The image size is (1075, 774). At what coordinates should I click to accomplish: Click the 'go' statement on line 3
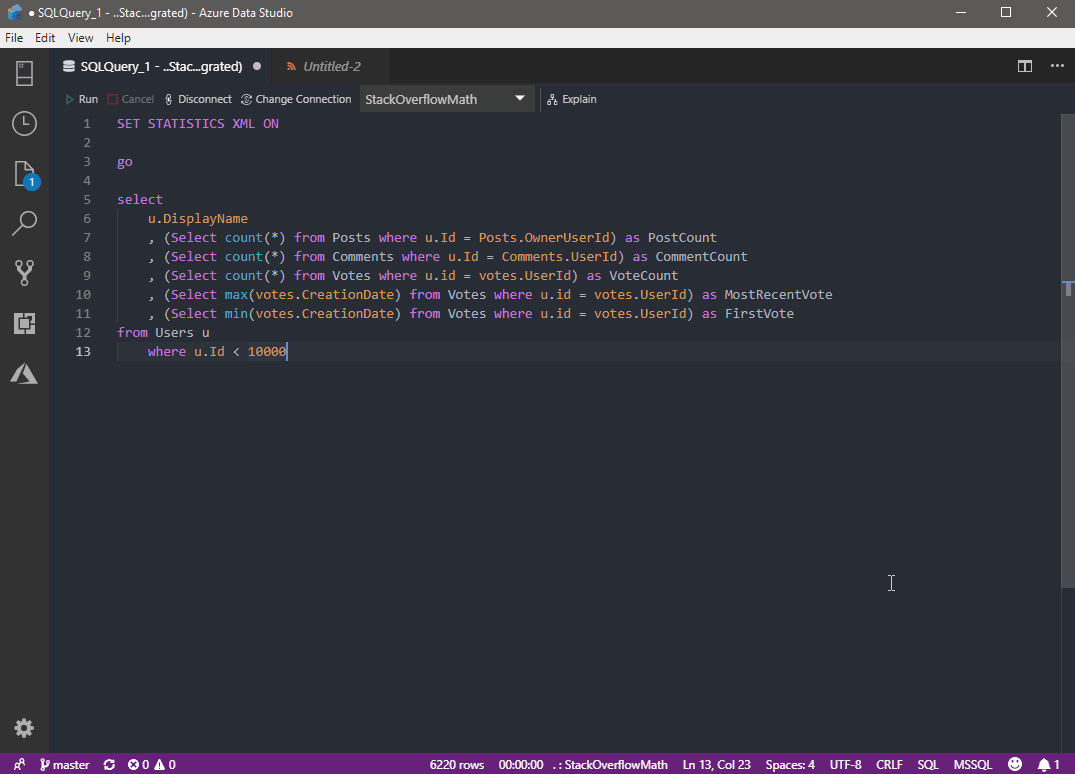[x=125, y=162]
